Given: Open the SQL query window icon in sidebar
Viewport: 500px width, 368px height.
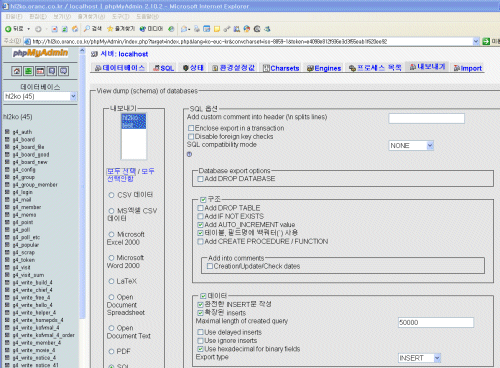Looking at the screenshot, I should click(40, 71).
